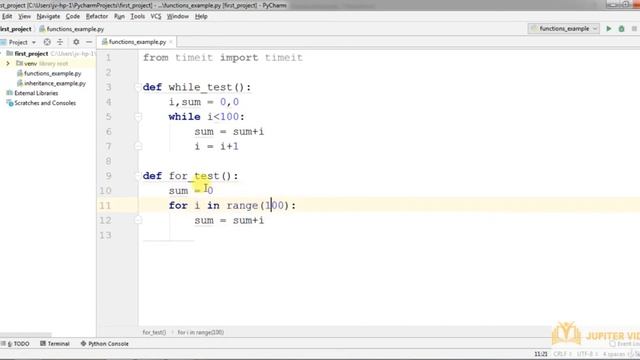Screen dimensions: 640x360
Task: Click cursor position 11:21 in status bar
Action: tap(541, 354)
